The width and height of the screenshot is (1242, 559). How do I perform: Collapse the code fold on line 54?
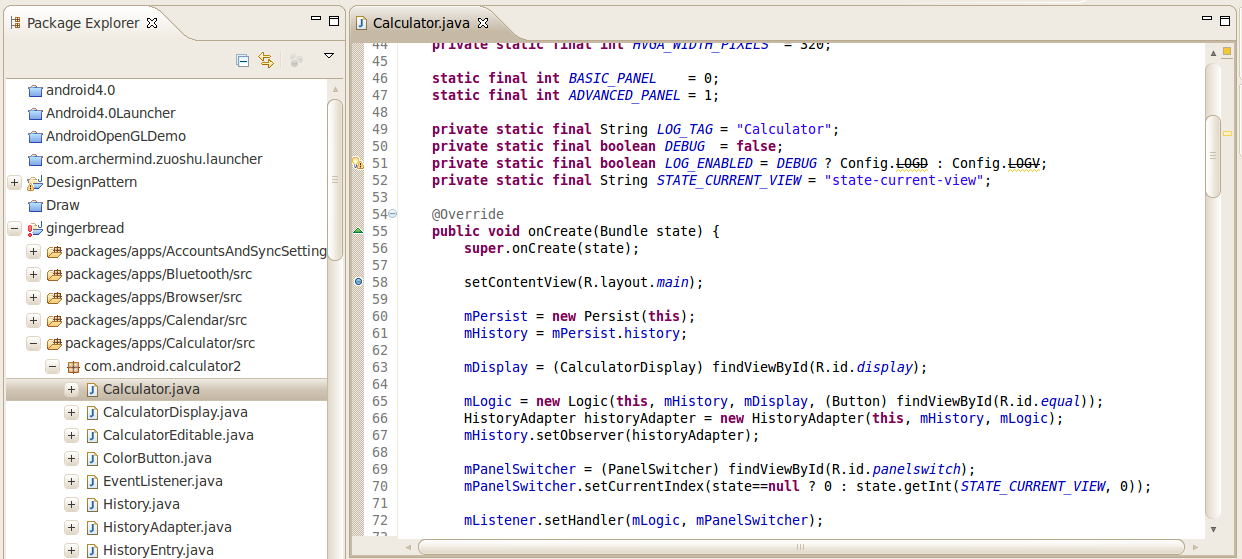point(392,214)
